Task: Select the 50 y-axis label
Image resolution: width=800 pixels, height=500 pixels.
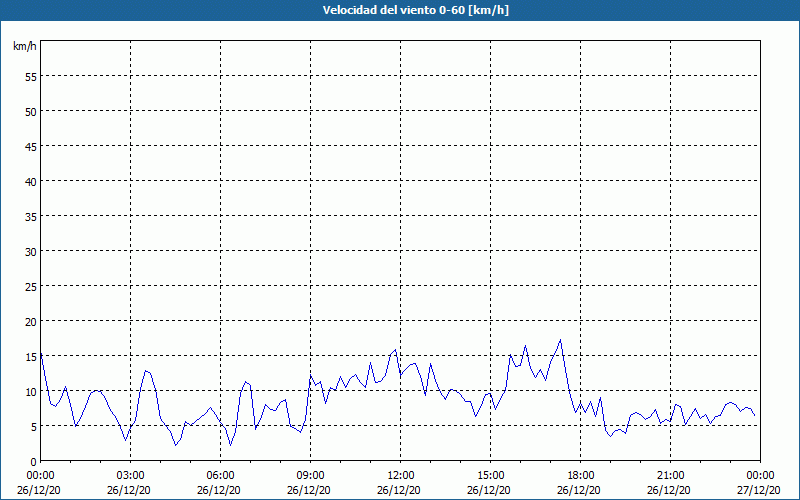Action: pos(31,112)
